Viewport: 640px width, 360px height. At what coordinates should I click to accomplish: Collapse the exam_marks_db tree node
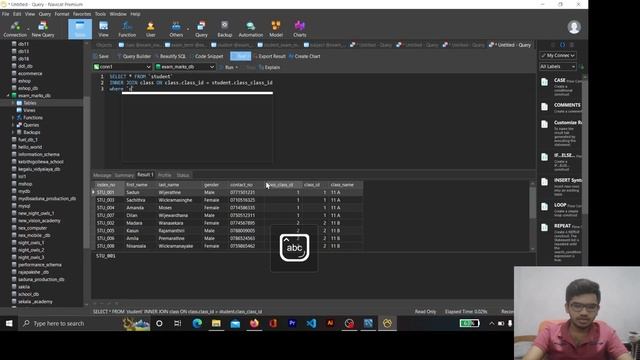[x=8, y=96]
